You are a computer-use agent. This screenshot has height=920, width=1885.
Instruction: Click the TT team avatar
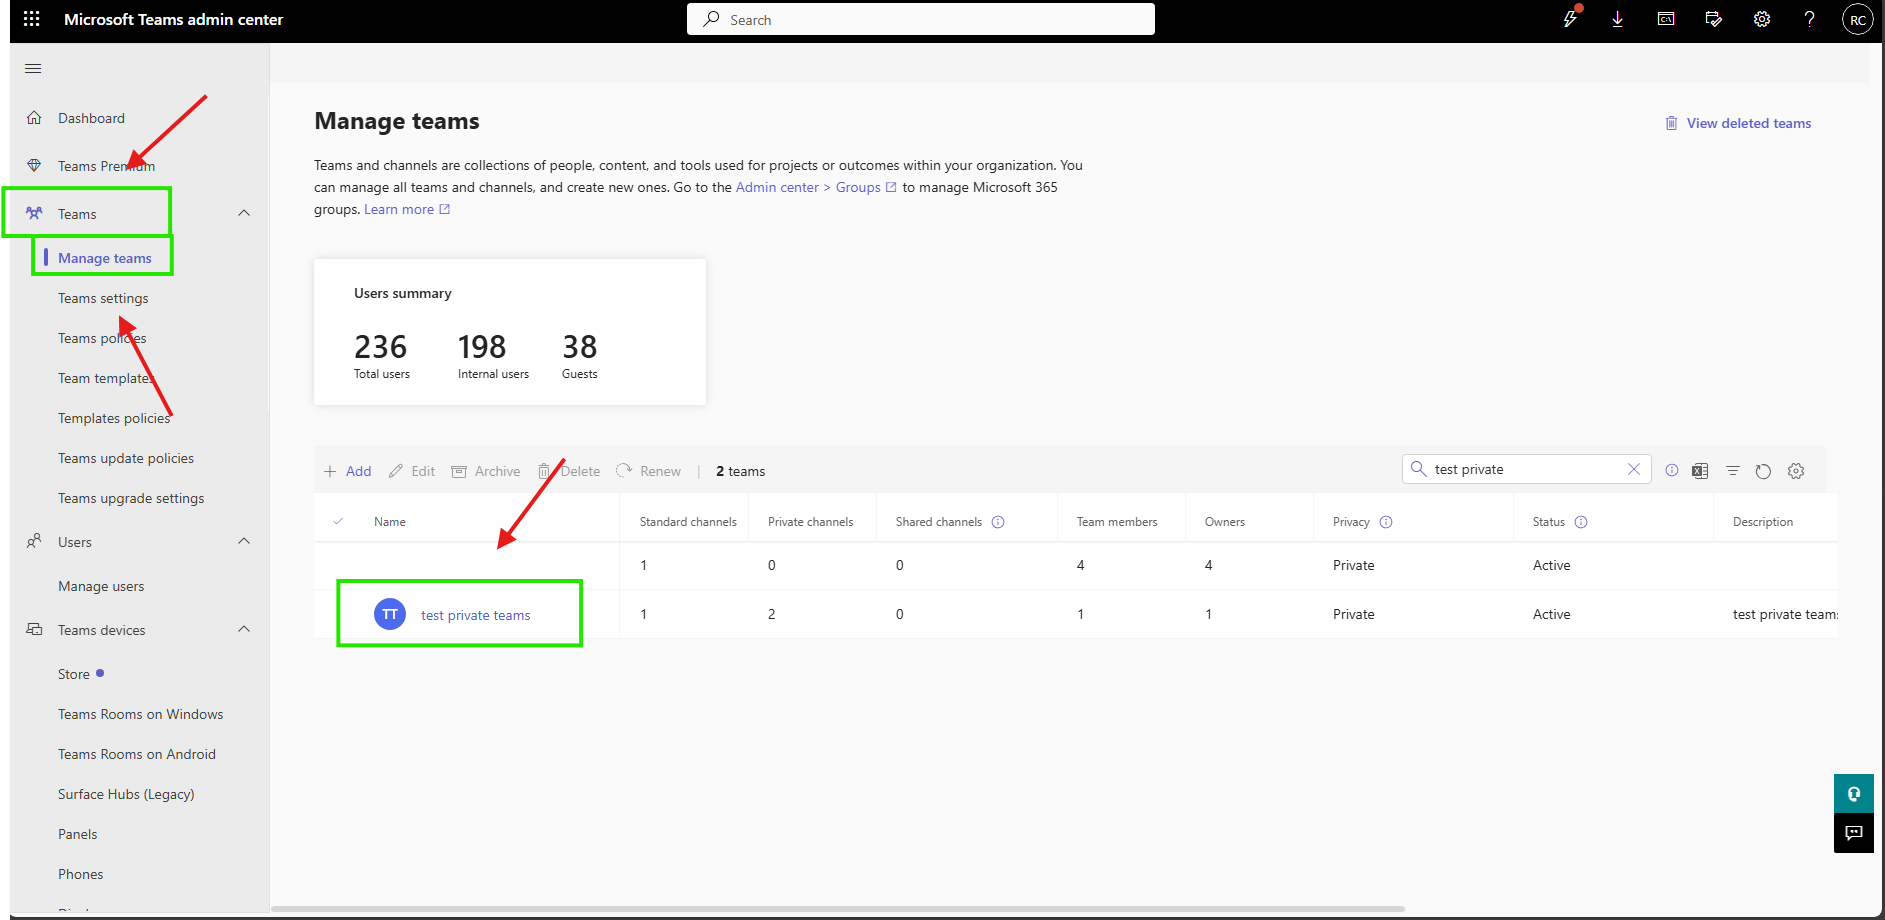tap(390, 614)
